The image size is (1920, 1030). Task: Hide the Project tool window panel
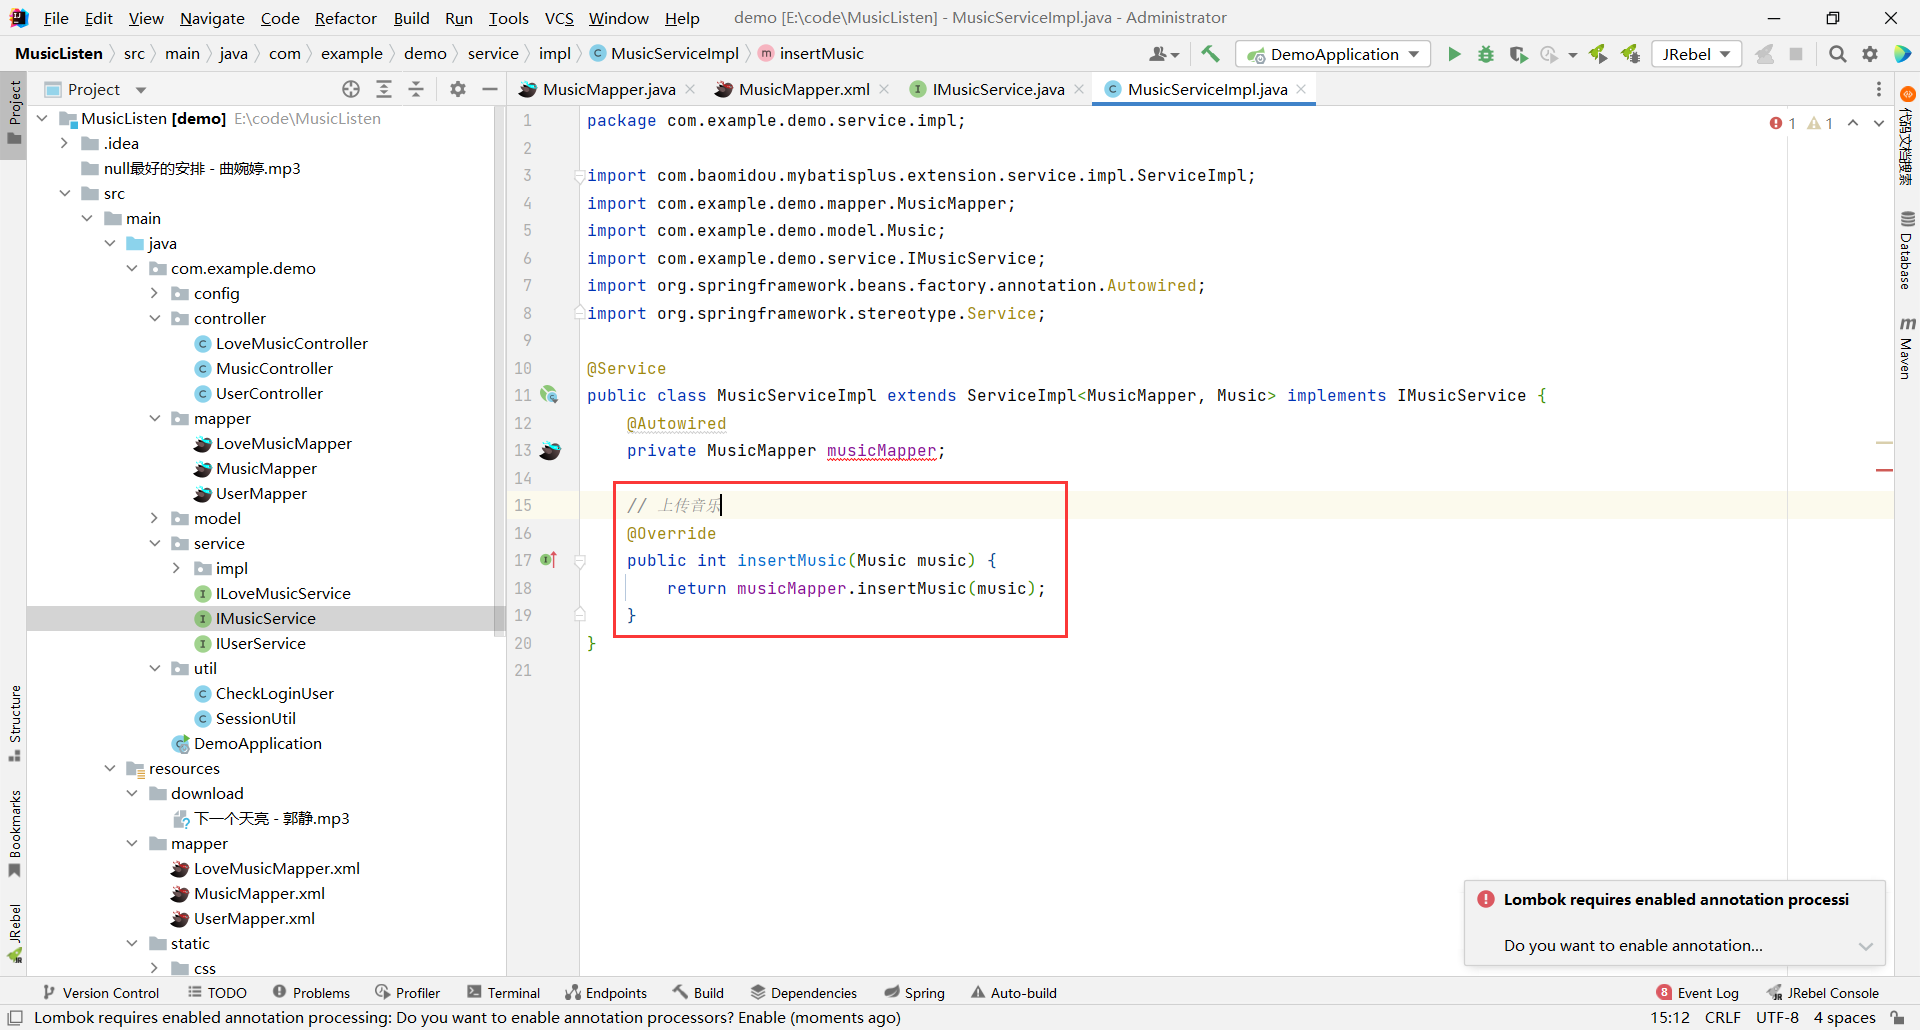(x=489, y=89)
